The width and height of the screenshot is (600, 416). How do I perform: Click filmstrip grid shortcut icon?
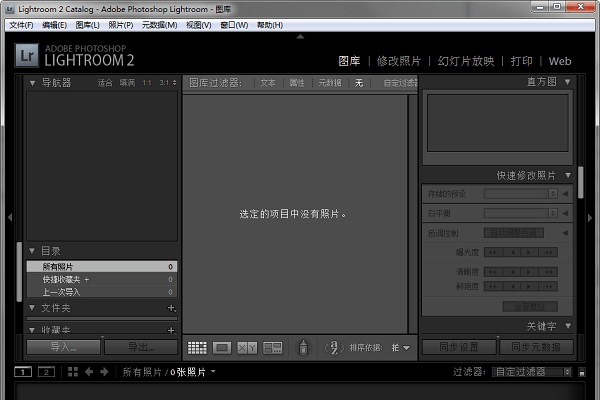click(73, 372)
